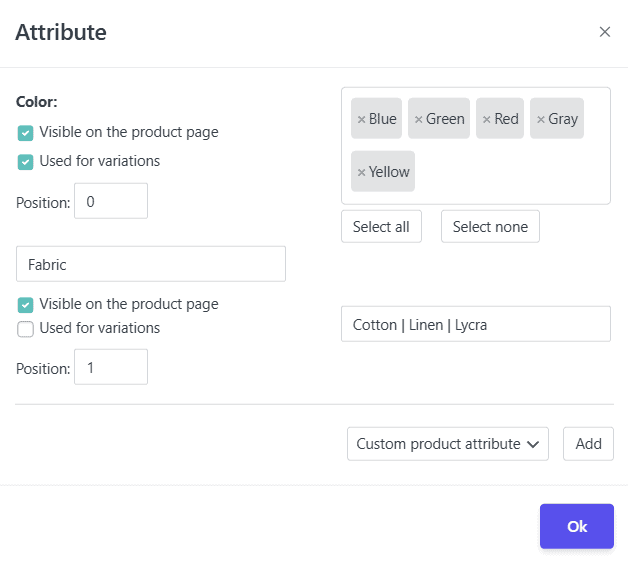The image size is (628, 564).
Task: Remove the Green color tag
Action: 418,119
